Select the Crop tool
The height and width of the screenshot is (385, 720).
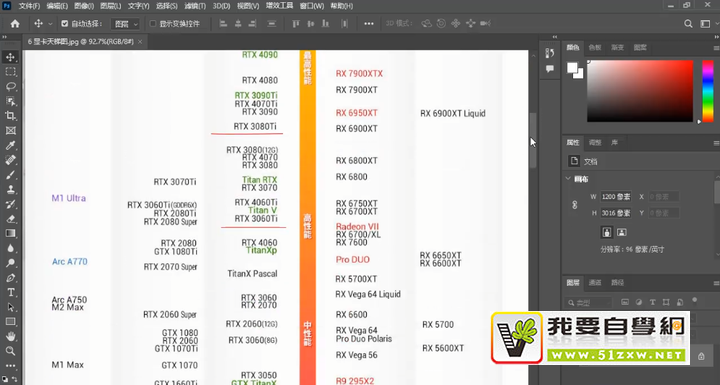coord(11,116)
